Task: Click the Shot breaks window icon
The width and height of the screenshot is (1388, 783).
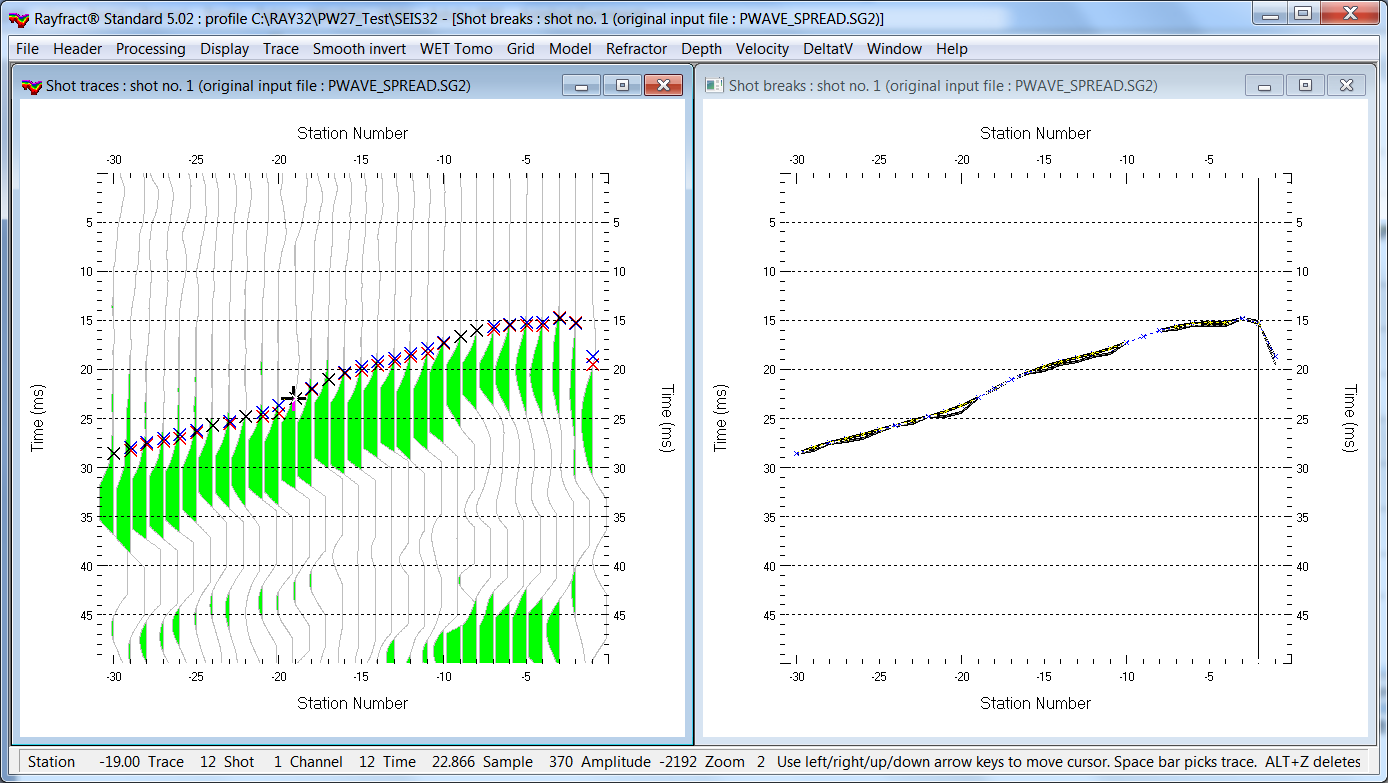Action: 714,86
